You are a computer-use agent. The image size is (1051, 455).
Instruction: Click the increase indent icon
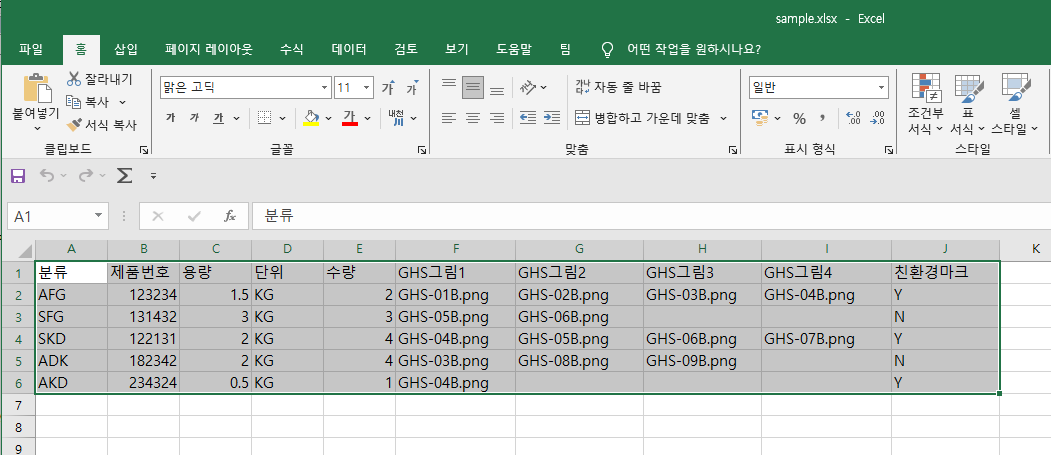pyautogui.click(x=552, y=118)
